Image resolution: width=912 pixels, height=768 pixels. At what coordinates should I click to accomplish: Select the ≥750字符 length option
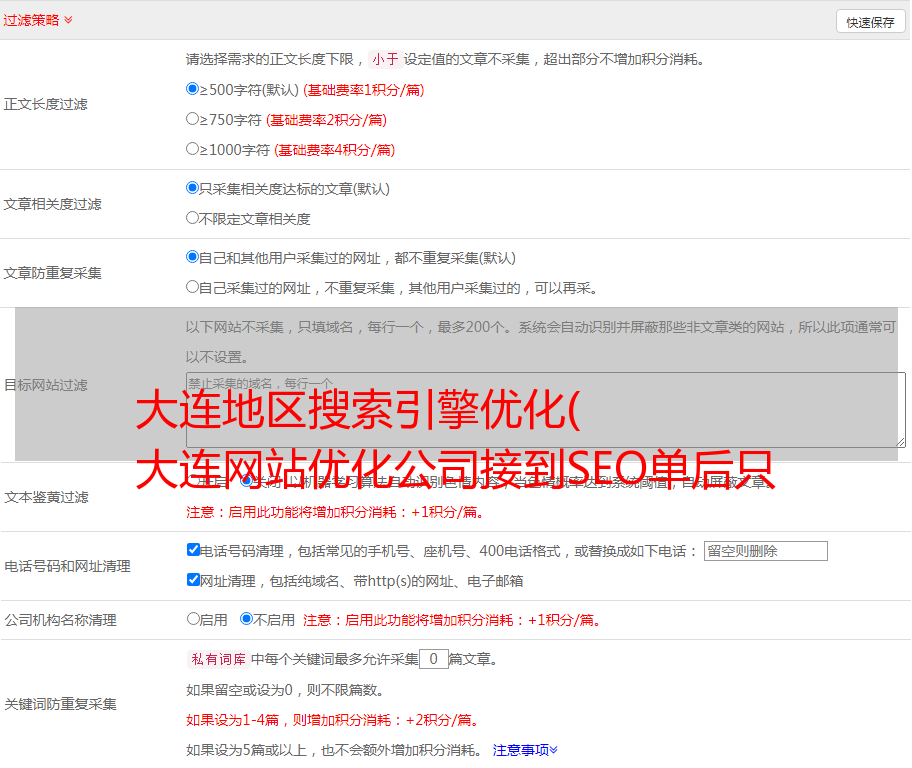192,119
